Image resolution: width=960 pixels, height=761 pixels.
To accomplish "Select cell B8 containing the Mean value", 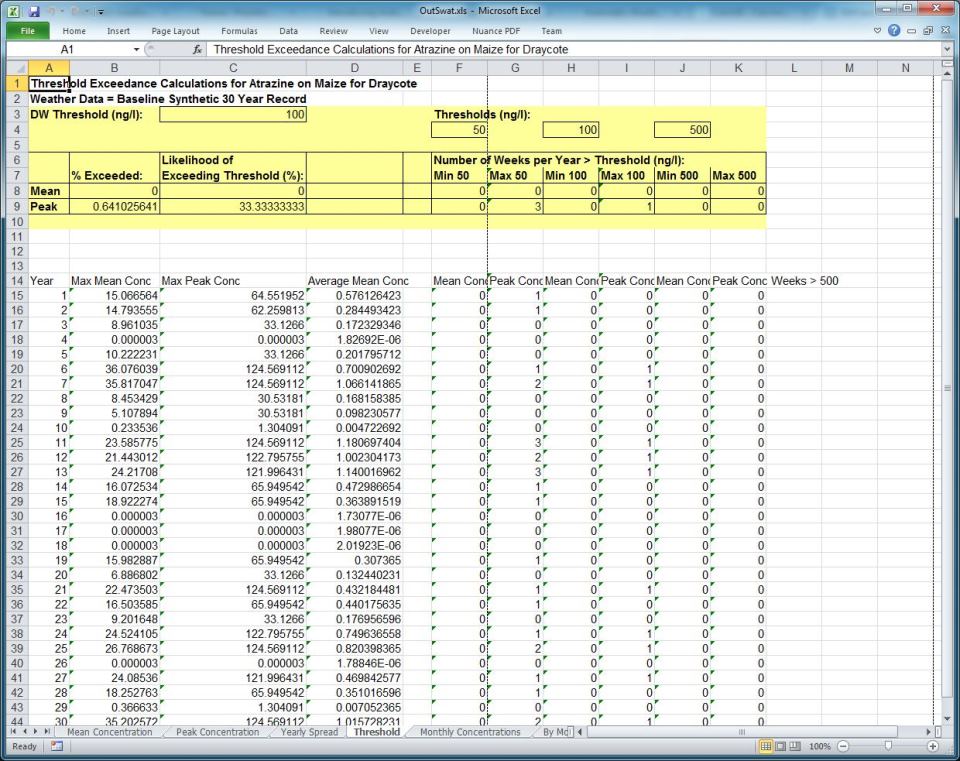I will 114,190.
